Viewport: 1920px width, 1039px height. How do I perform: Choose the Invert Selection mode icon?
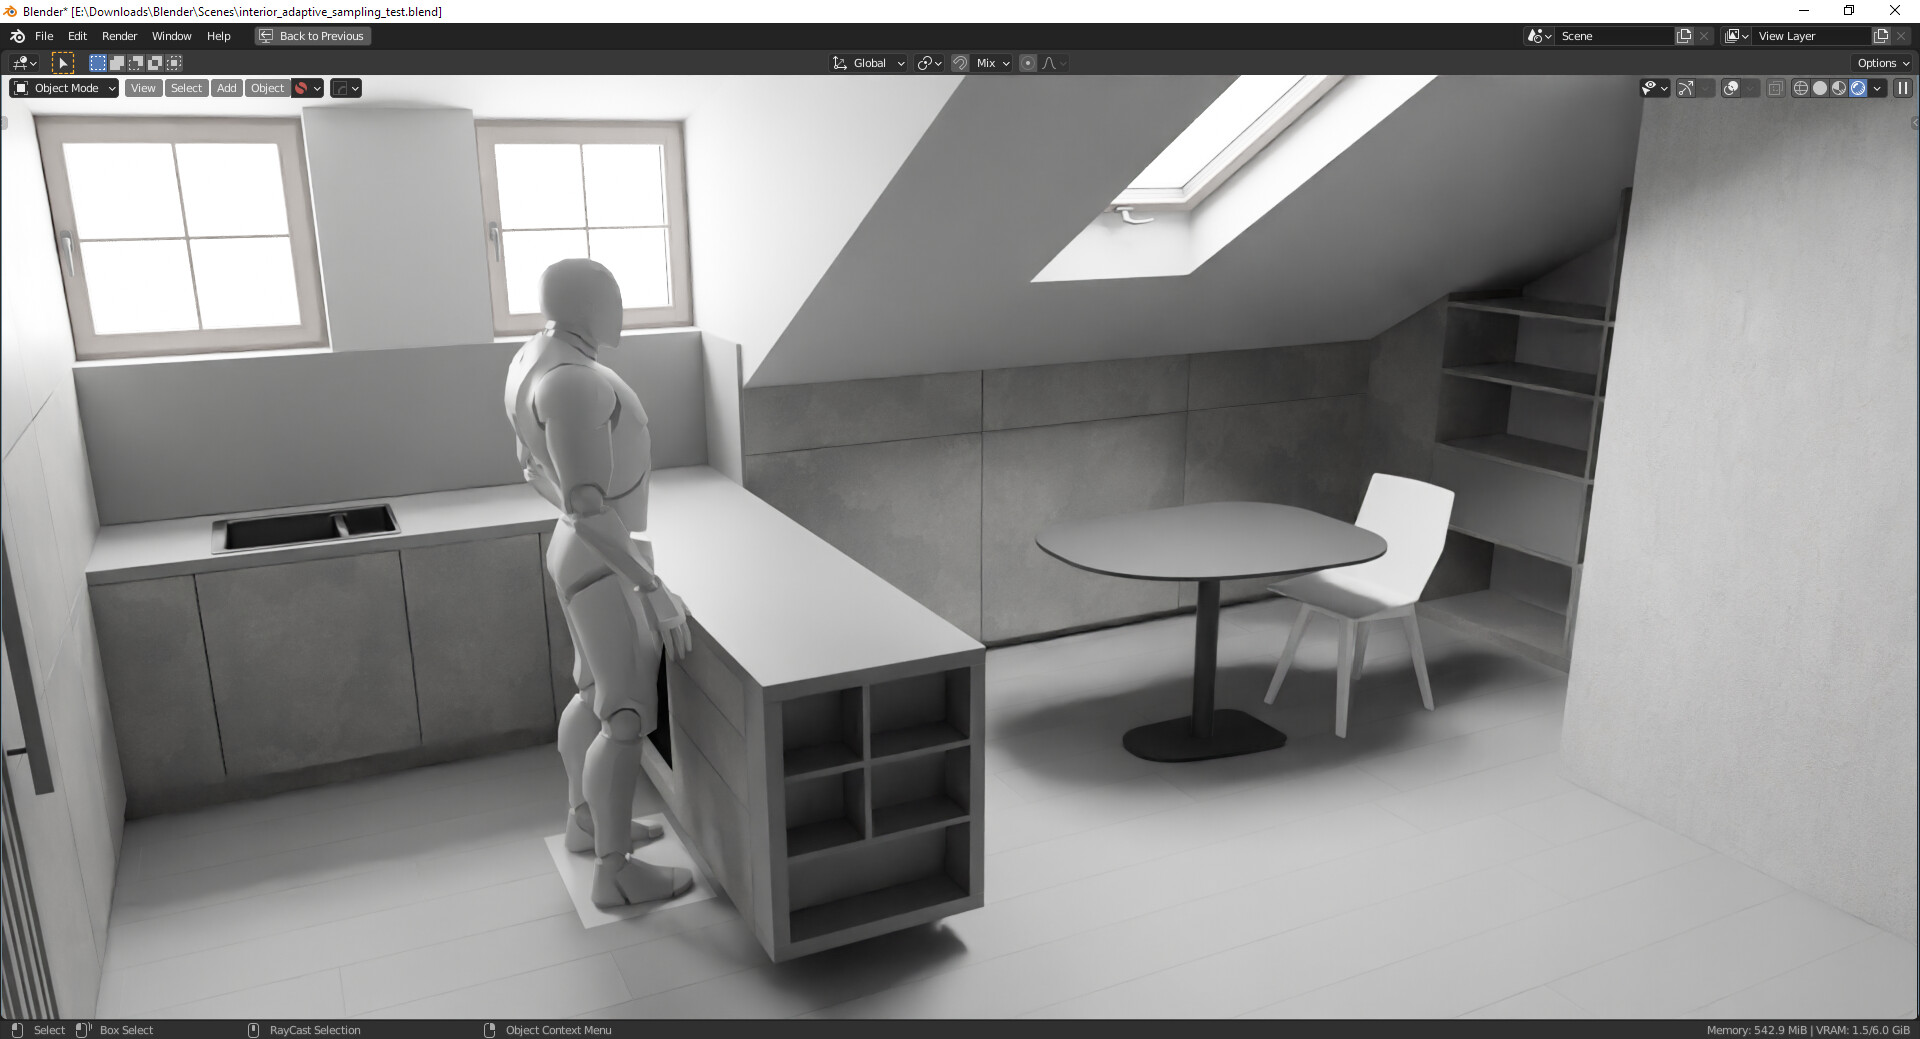154,63
